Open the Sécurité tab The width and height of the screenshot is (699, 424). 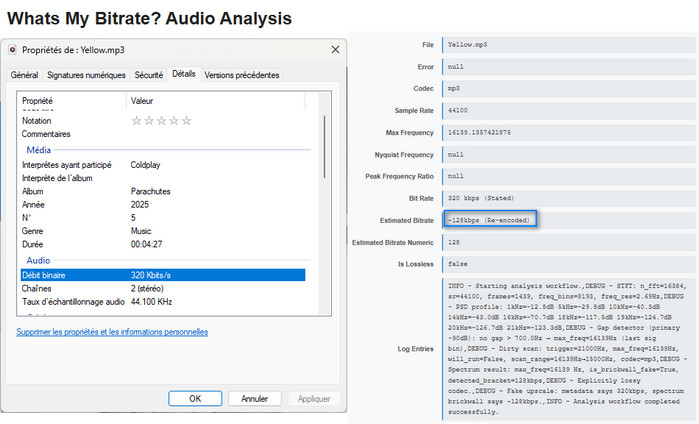point(148,75)
